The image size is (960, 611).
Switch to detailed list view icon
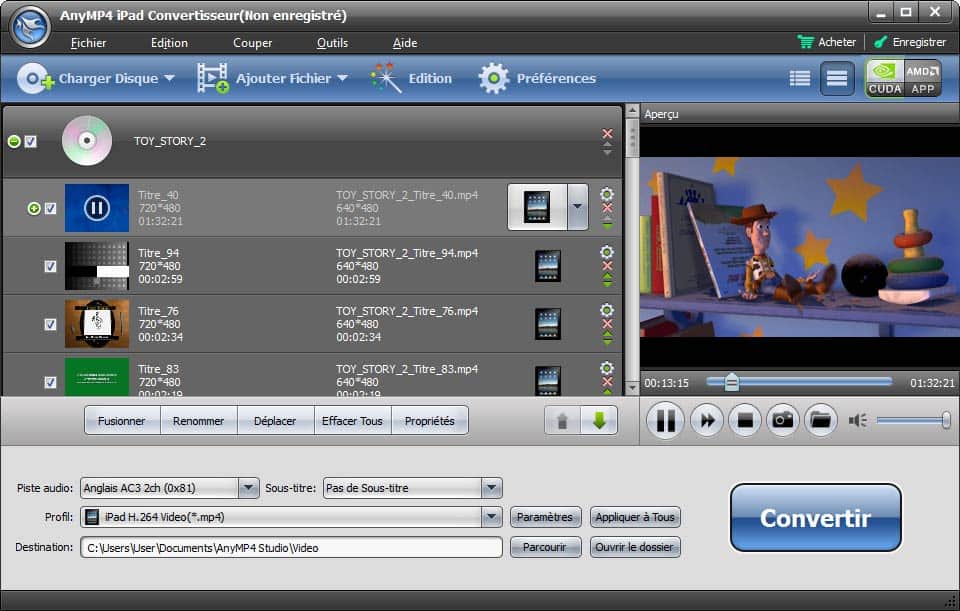click(837, 78)
